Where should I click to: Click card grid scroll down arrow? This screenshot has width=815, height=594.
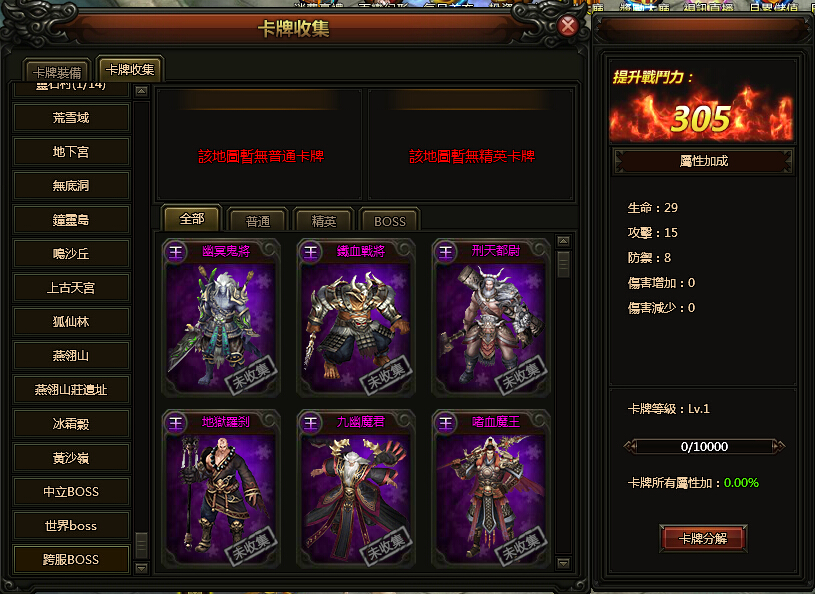[x=563, y=563]
